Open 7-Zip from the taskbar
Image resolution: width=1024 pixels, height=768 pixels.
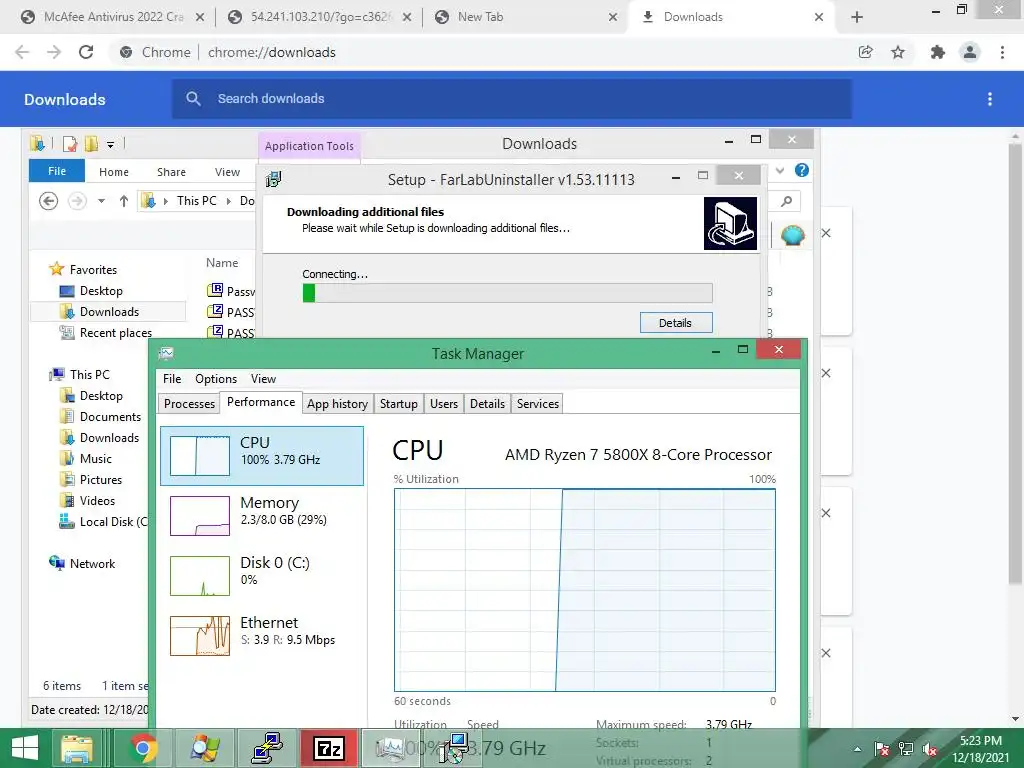(328, 748)
